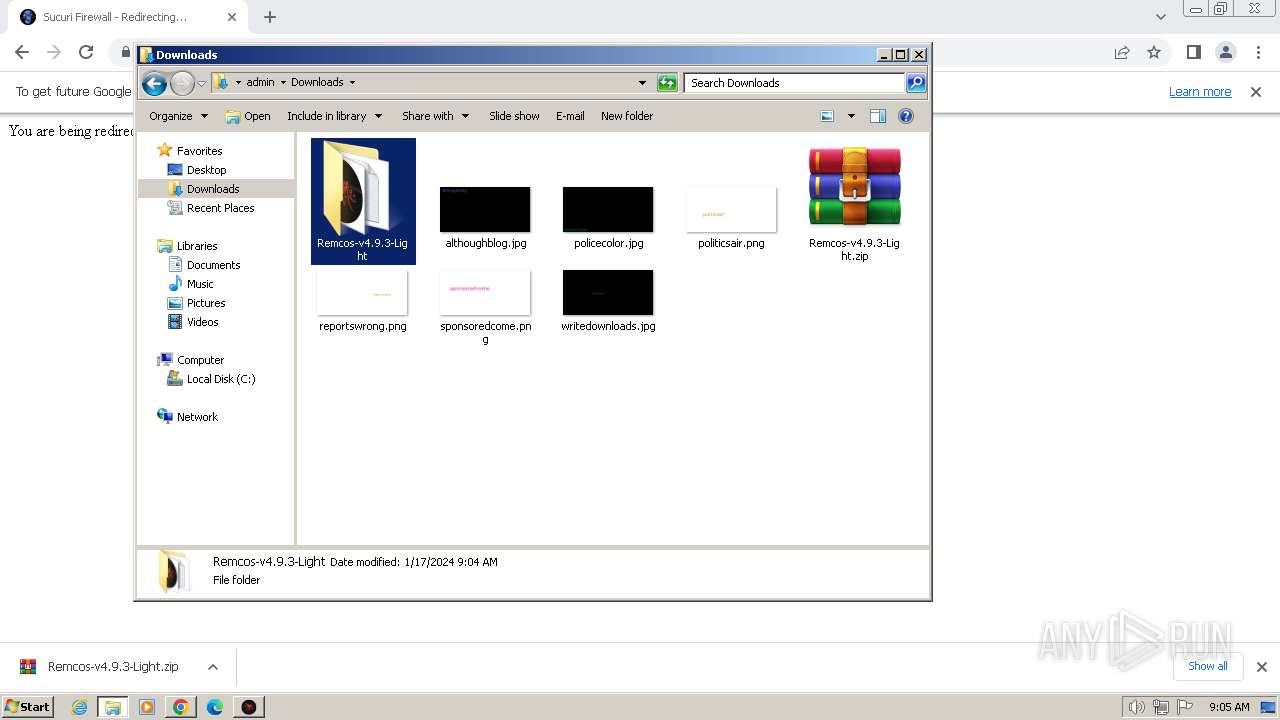Click the address bar refresh icon in Explorer
This screenshot has width=1280, height=720.
point(667,83)
